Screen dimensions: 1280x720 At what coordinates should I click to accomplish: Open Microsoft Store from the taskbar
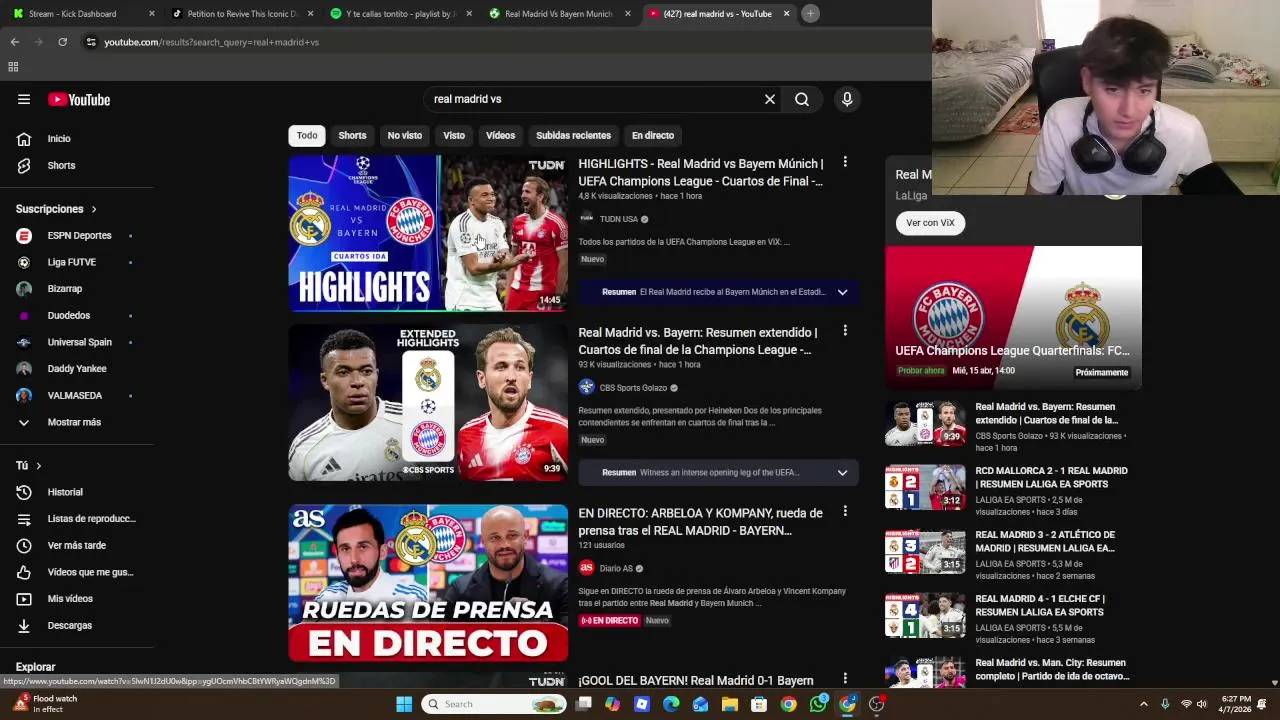click(x=759, y=704)
